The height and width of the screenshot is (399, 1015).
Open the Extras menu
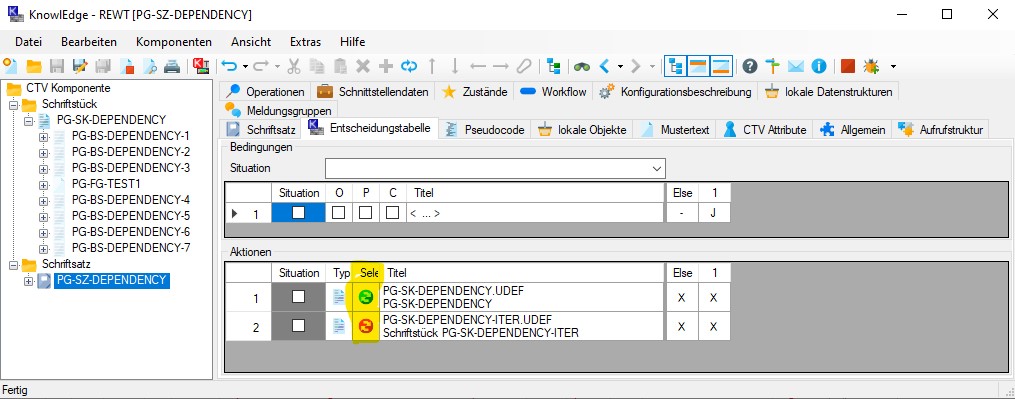coord(306,41)
